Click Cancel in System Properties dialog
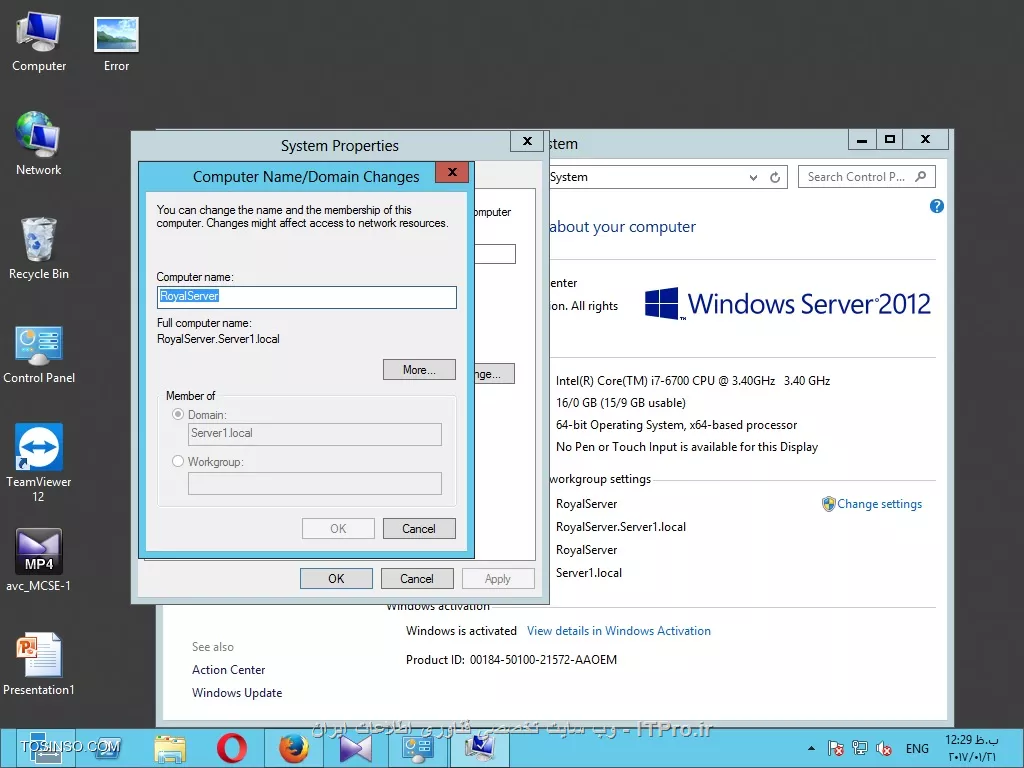 pyautogui.click(x=417, y=579)
